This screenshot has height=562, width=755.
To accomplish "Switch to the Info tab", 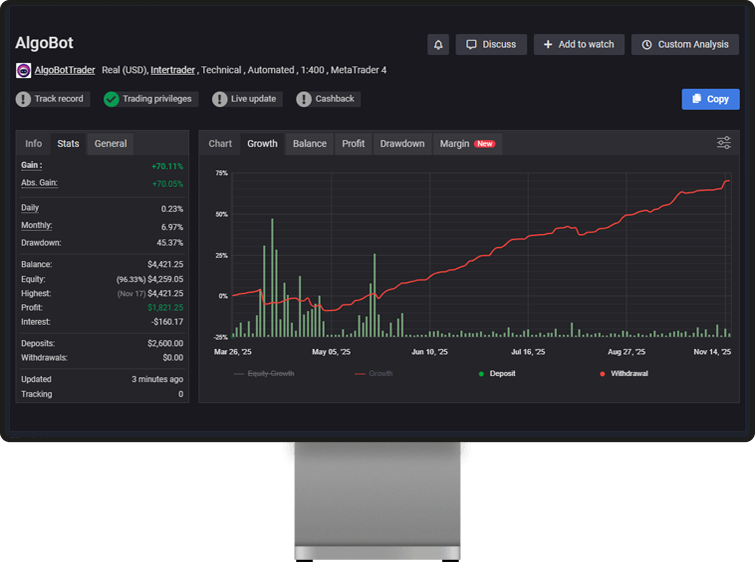I will click(33, 144).
